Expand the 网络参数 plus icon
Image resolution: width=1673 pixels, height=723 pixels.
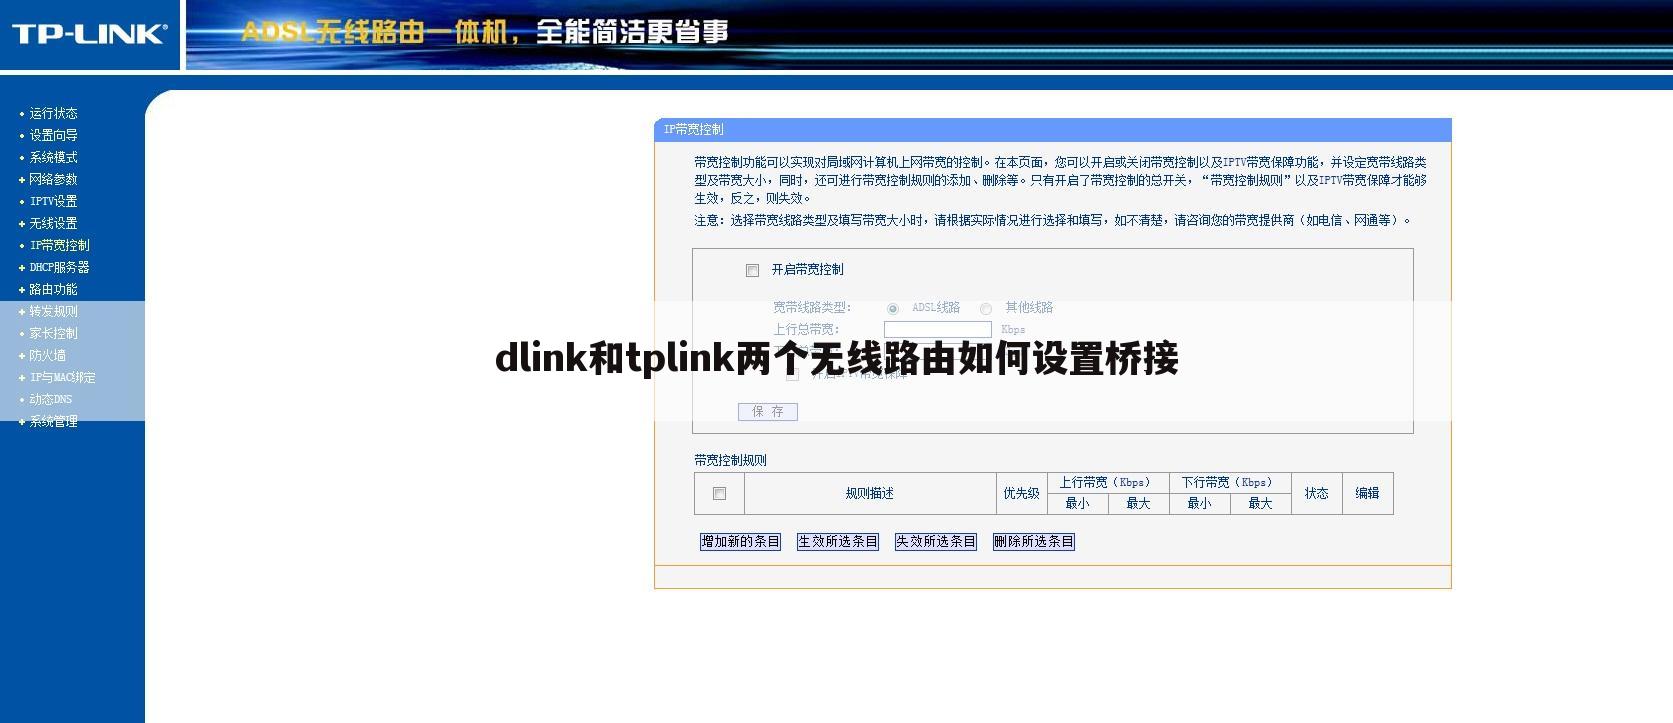point(22,180)
